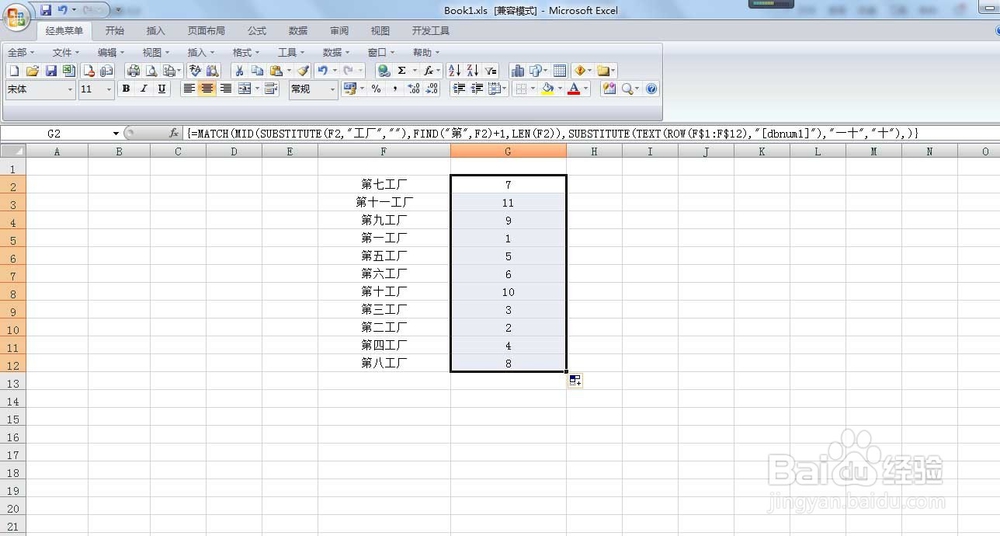Copy the selected cells

257,71
